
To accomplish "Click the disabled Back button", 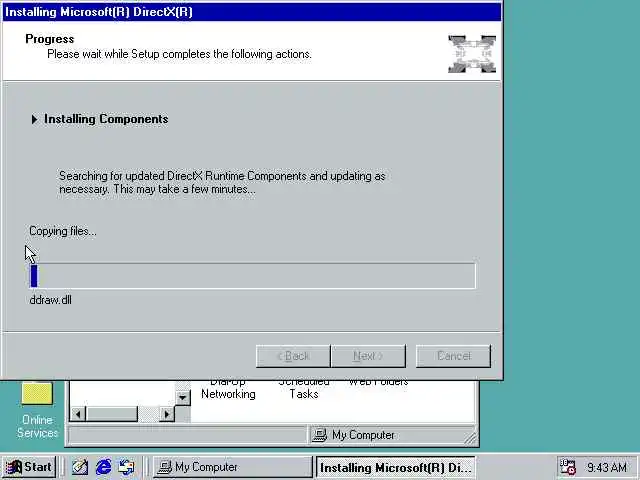I will [293, 356].
